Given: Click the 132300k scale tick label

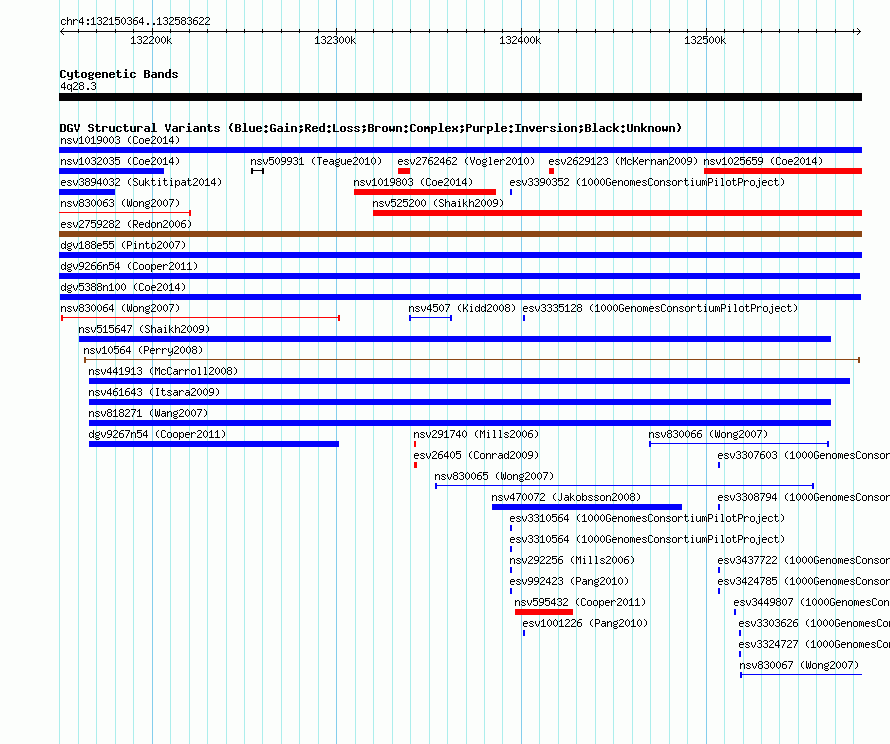Looking at the screenshot, I should [x=335, y=40].
